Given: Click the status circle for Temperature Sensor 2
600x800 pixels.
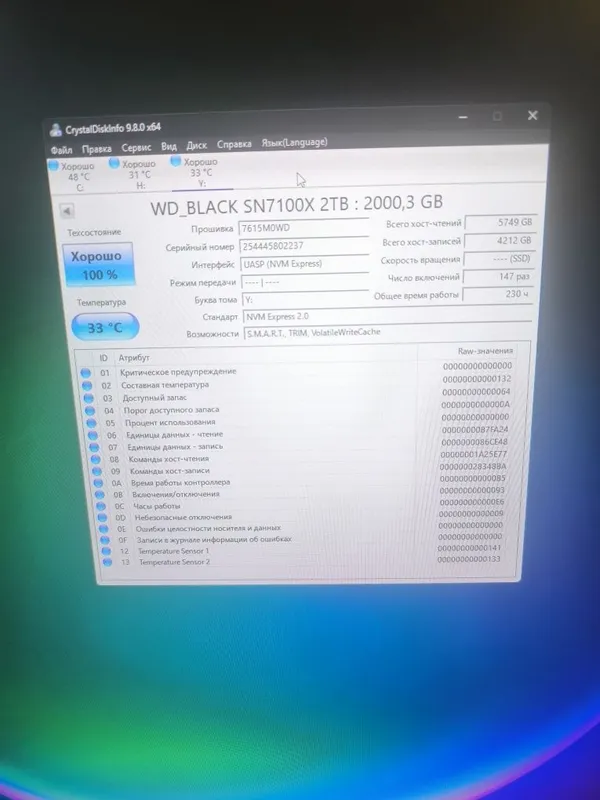Looking at the screenshot, I should click(107, 562).
